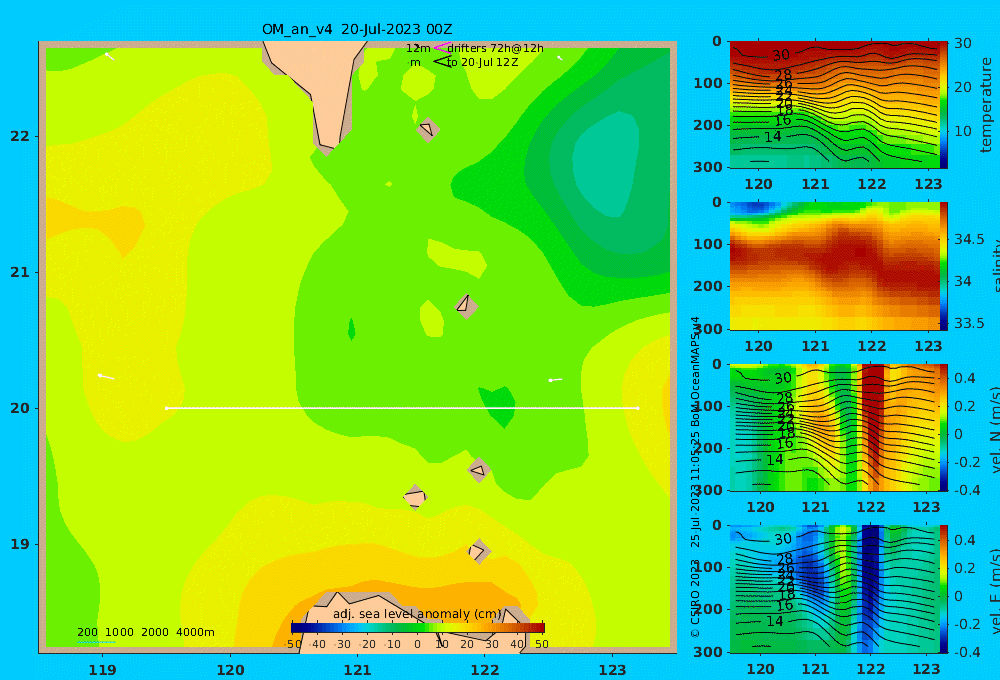Click the temperature colorbar beside the top section panel
This screenshot has width=1000, height=680.
click(944, 105)
